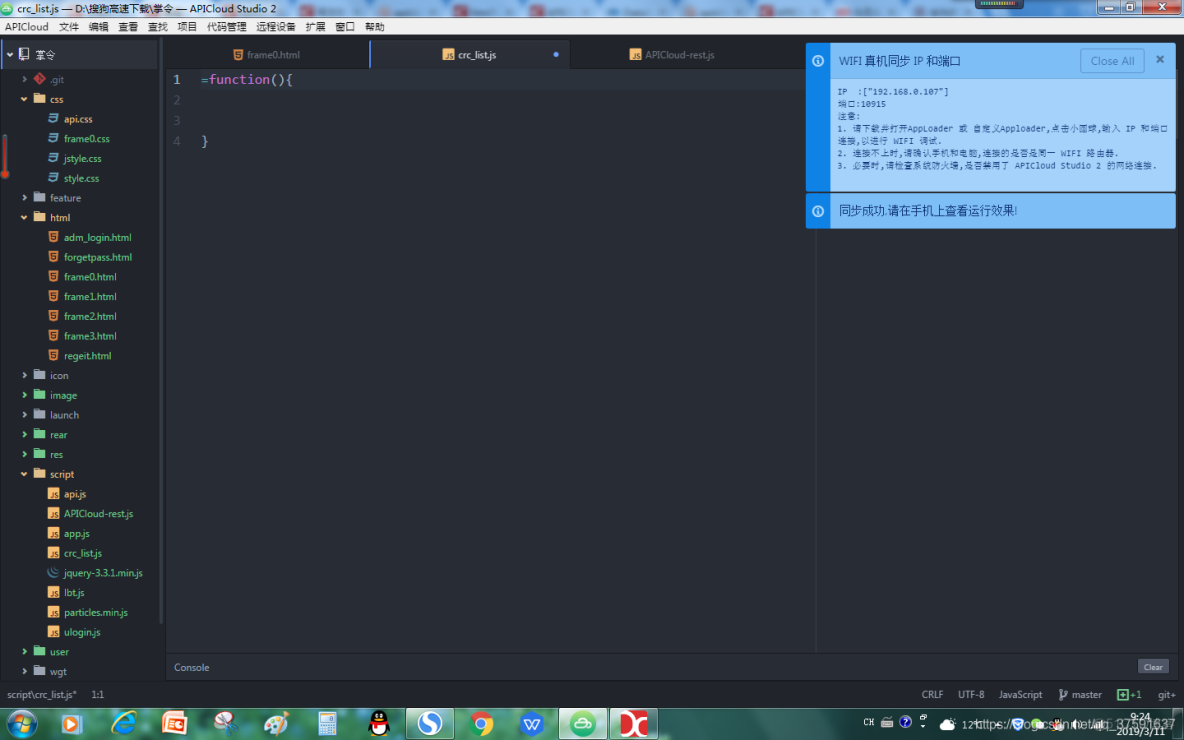Open regeit.html file icon
This screenshot has height=740, width=1184.
[x=53, y=356]
